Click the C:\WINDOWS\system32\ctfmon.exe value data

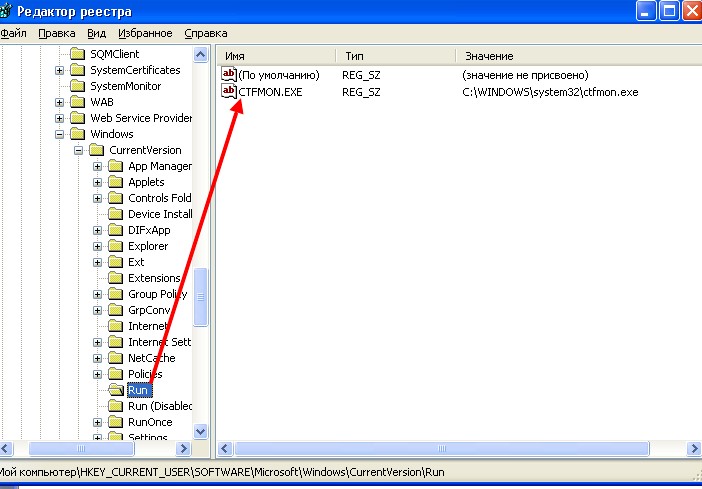pyautogui.click(x=550, y=92)
